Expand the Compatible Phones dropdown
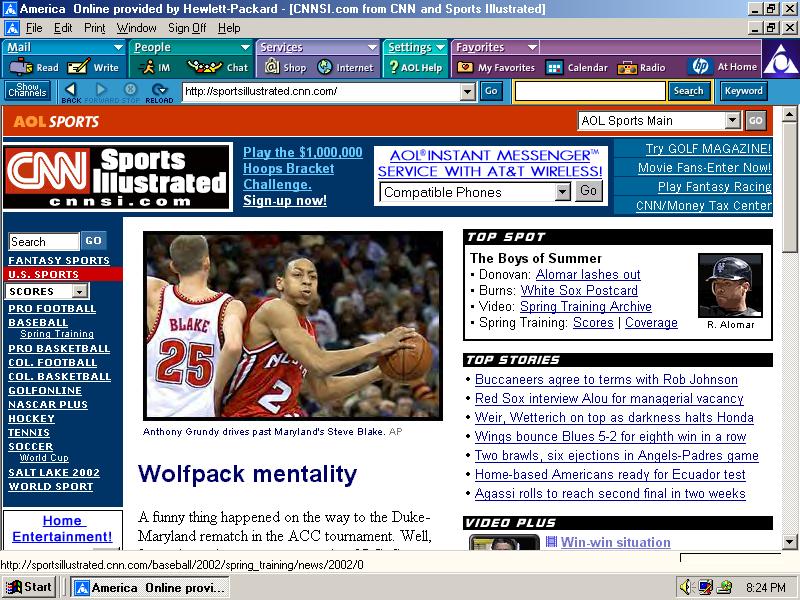800x600 pixels. tap(562, 191)
